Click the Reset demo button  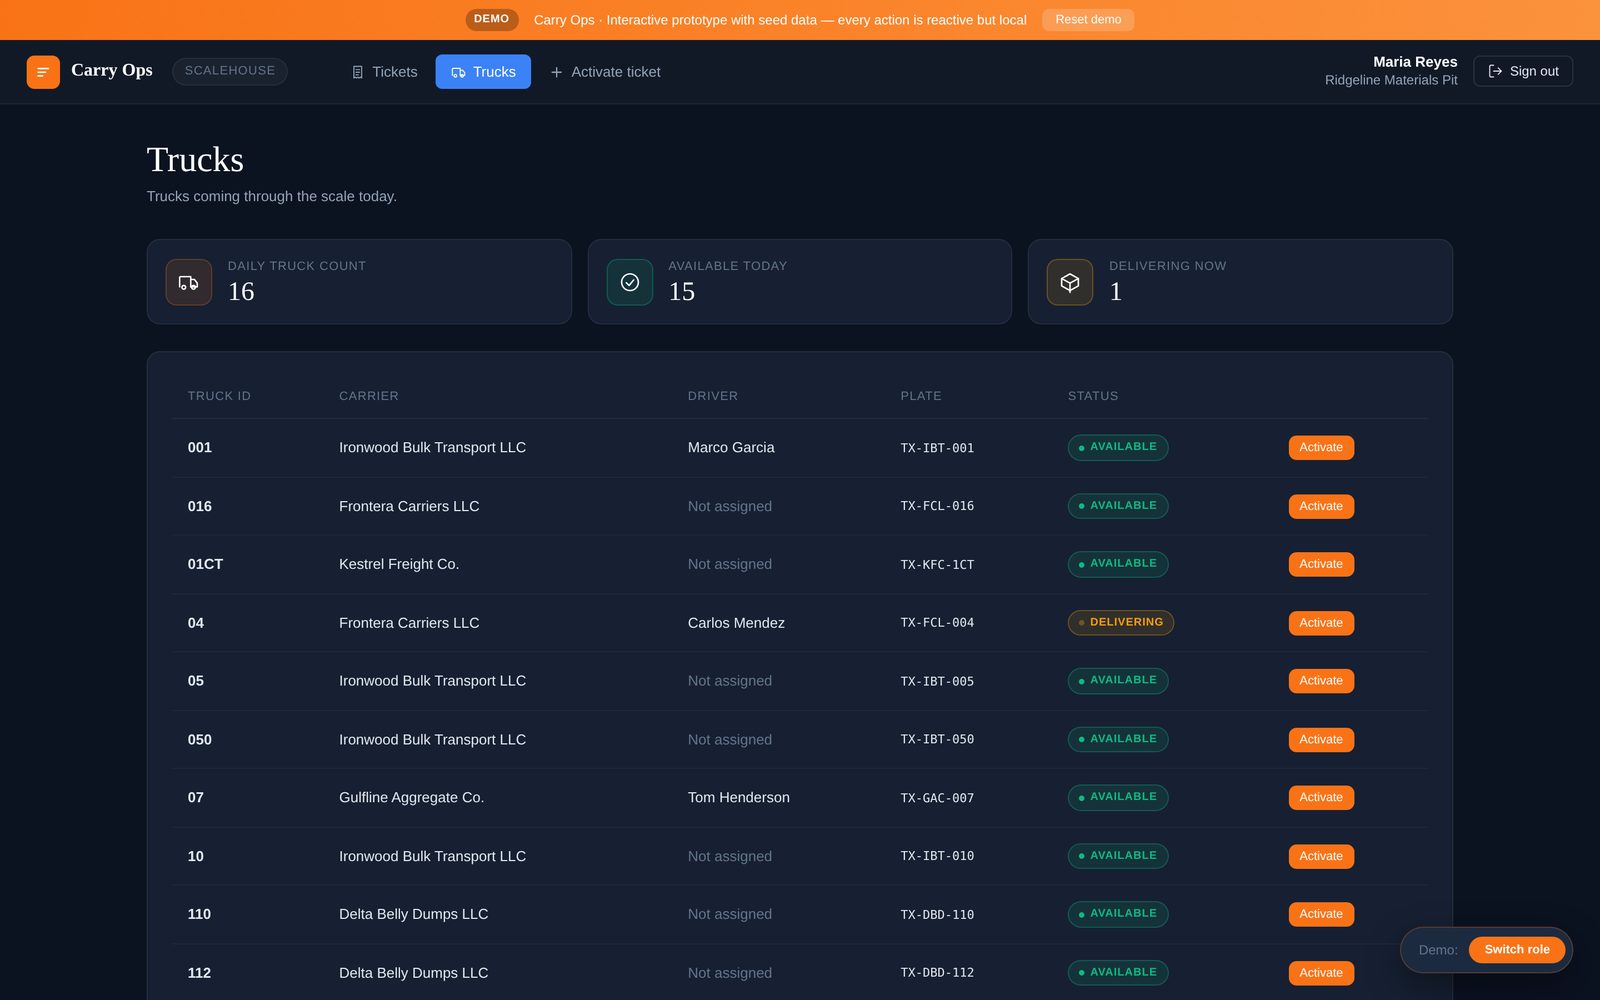[x=1088, y=20]
